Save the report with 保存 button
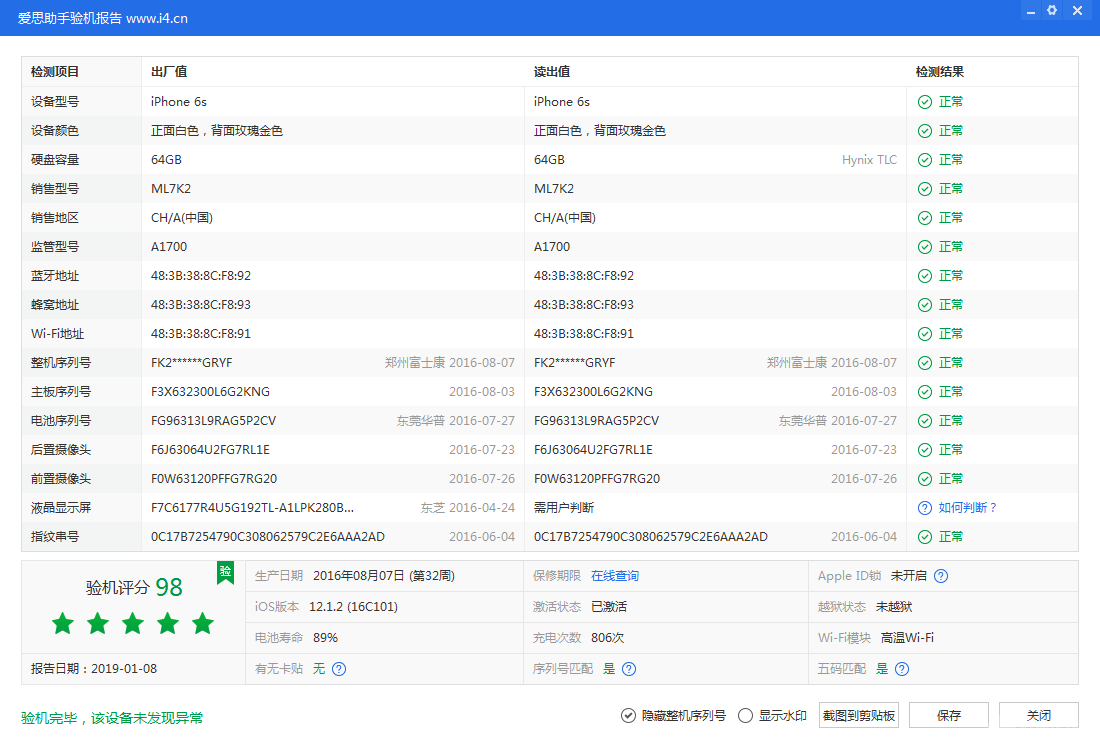This screenshot has width=1100, height=749. [948, 715]
